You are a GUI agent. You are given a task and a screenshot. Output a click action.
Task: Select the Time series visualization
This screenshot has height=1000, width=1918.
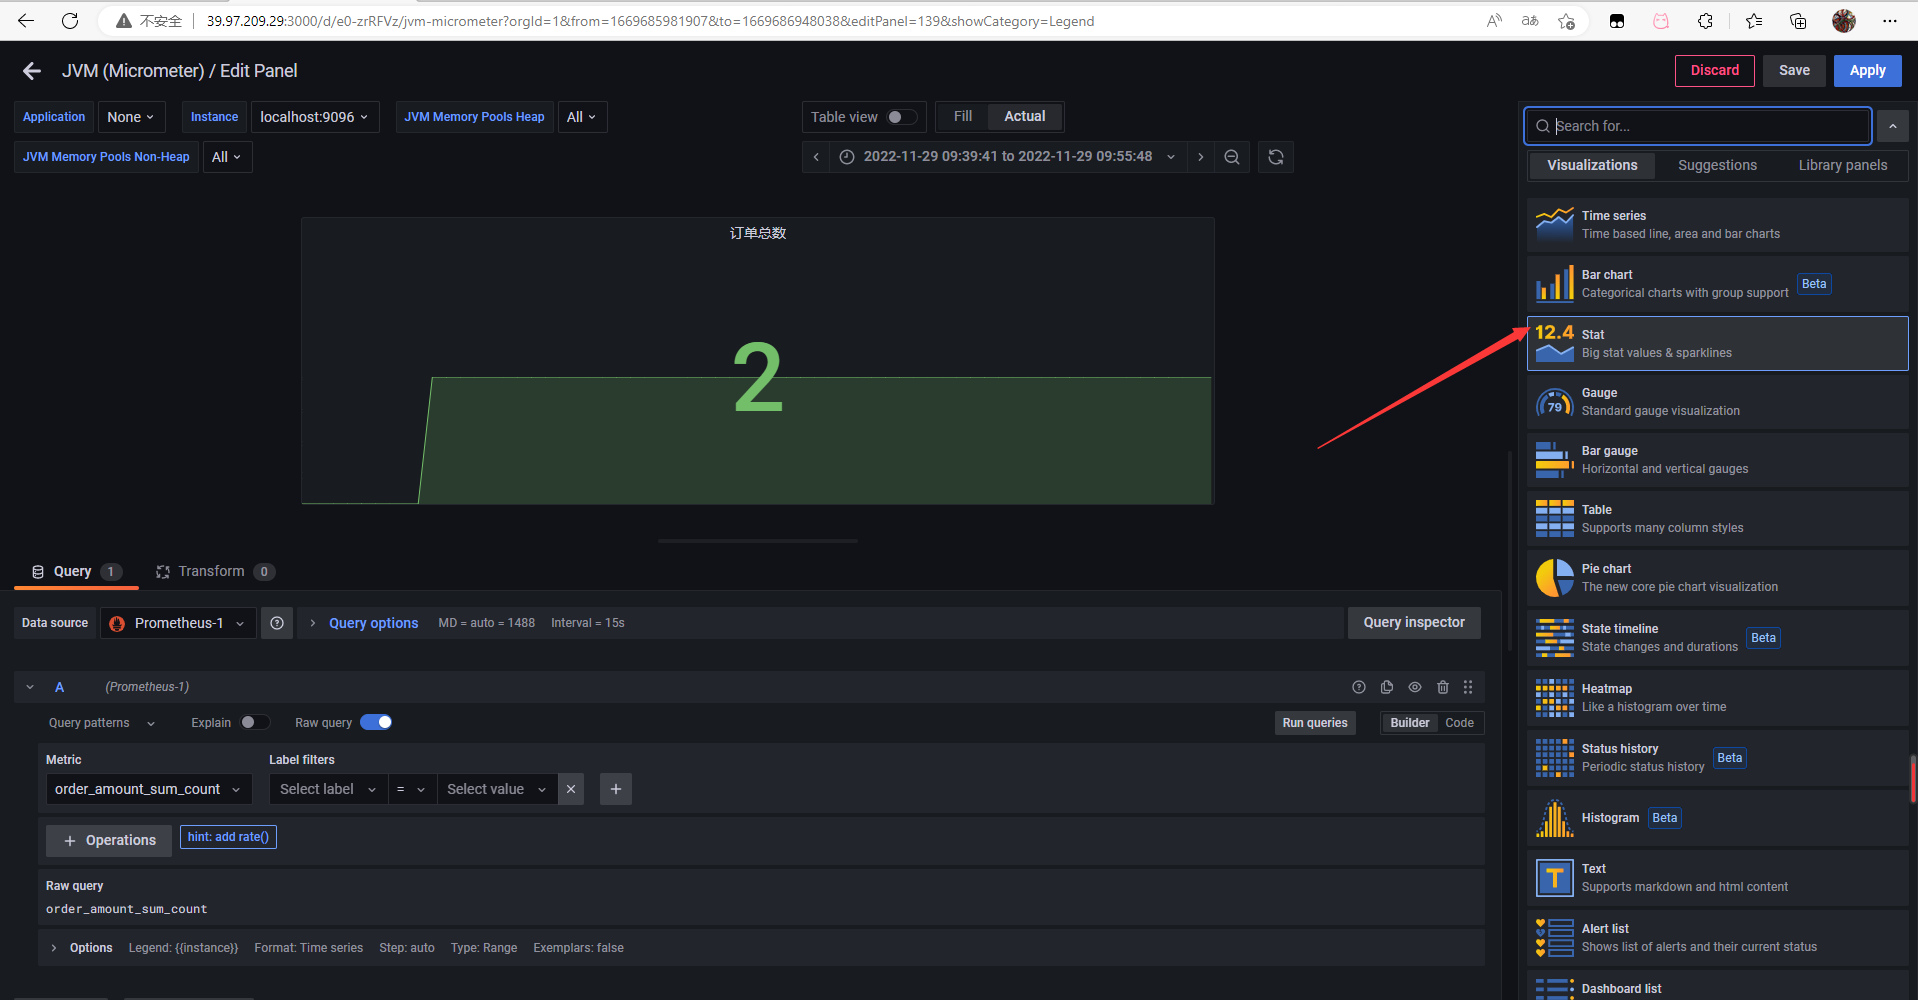[x=1717, y=225]
